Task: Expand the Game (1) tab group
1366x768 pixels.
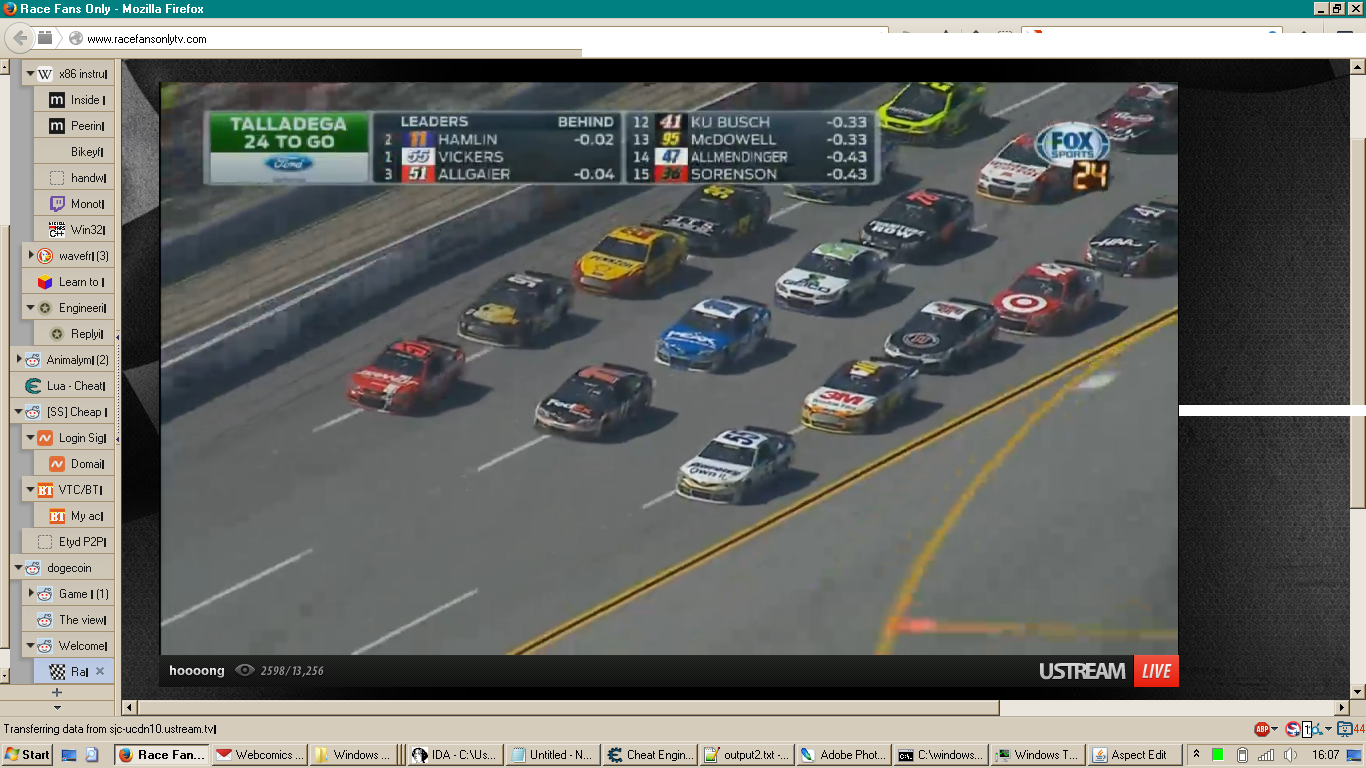Action: click(30, 594)
